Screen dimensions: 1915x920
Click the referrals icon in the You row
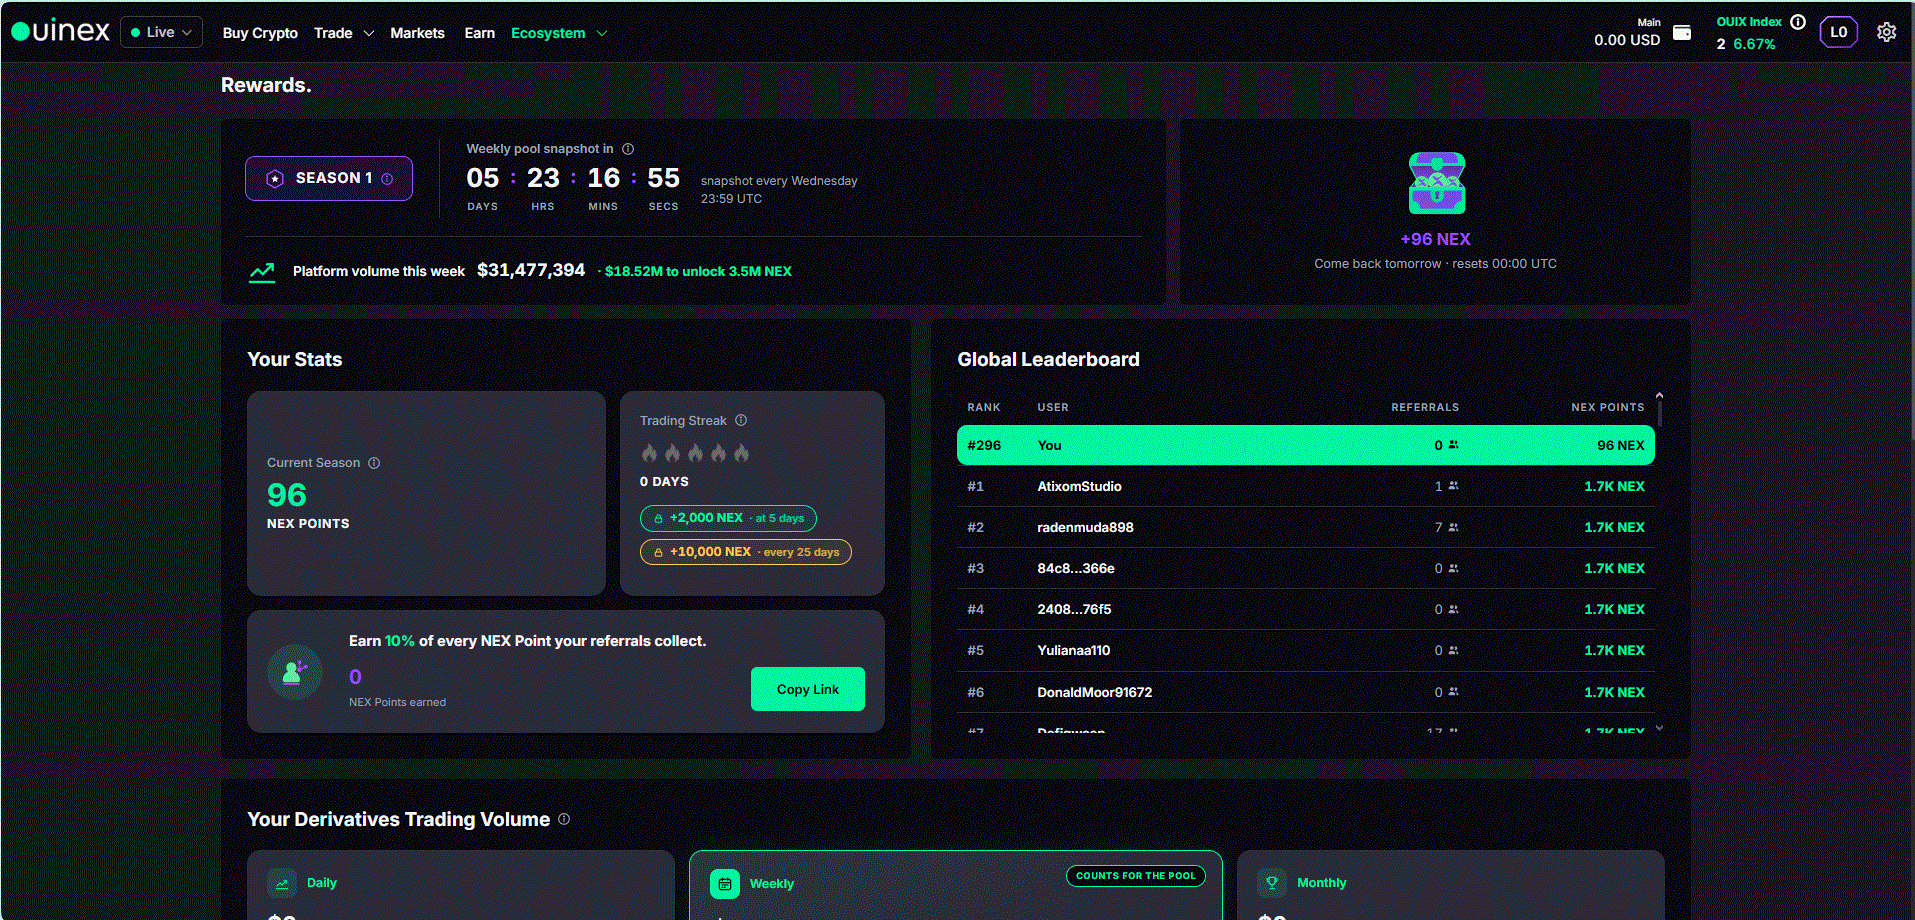[x=1454, y=445]
